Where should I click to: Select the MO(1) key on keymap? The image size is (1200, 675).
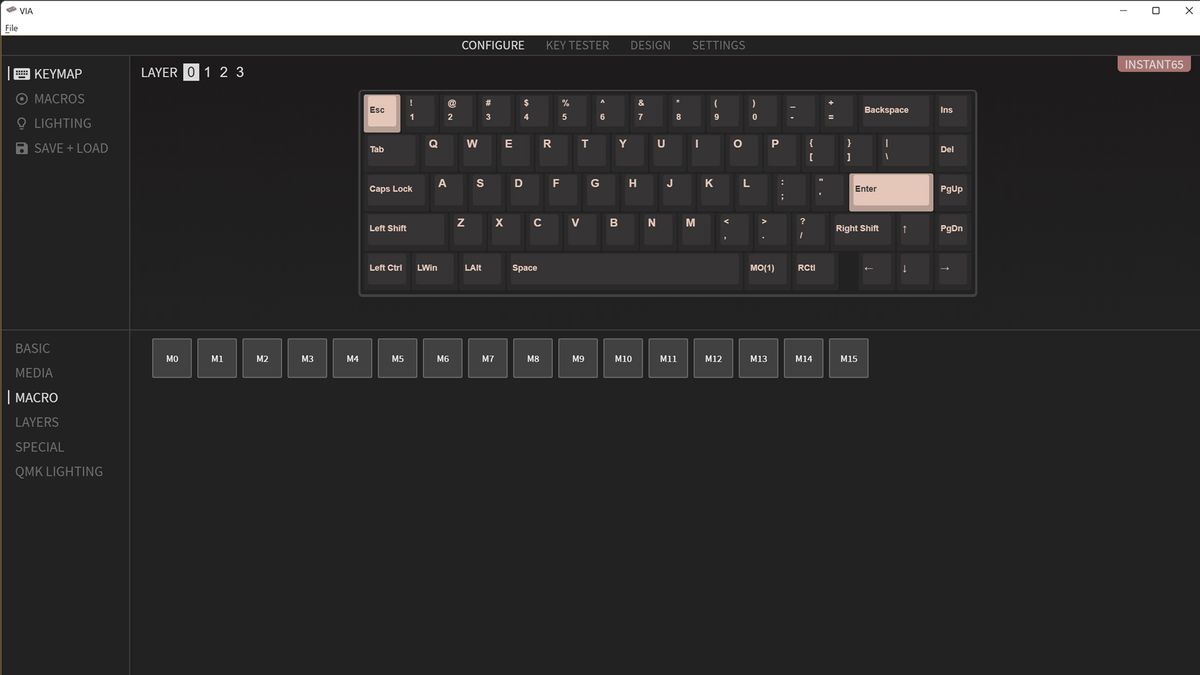point(766,270)
